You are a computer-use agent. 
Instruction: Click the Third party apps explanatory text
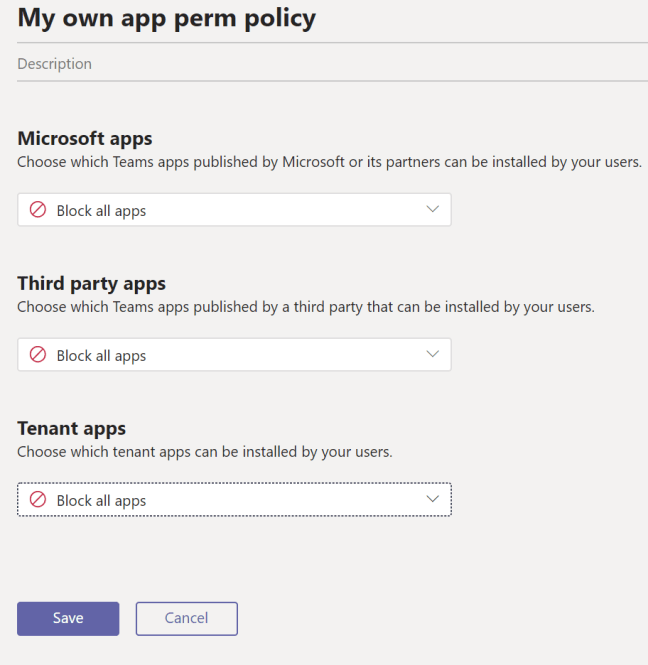pyautogui.click(x=305, y=307)
